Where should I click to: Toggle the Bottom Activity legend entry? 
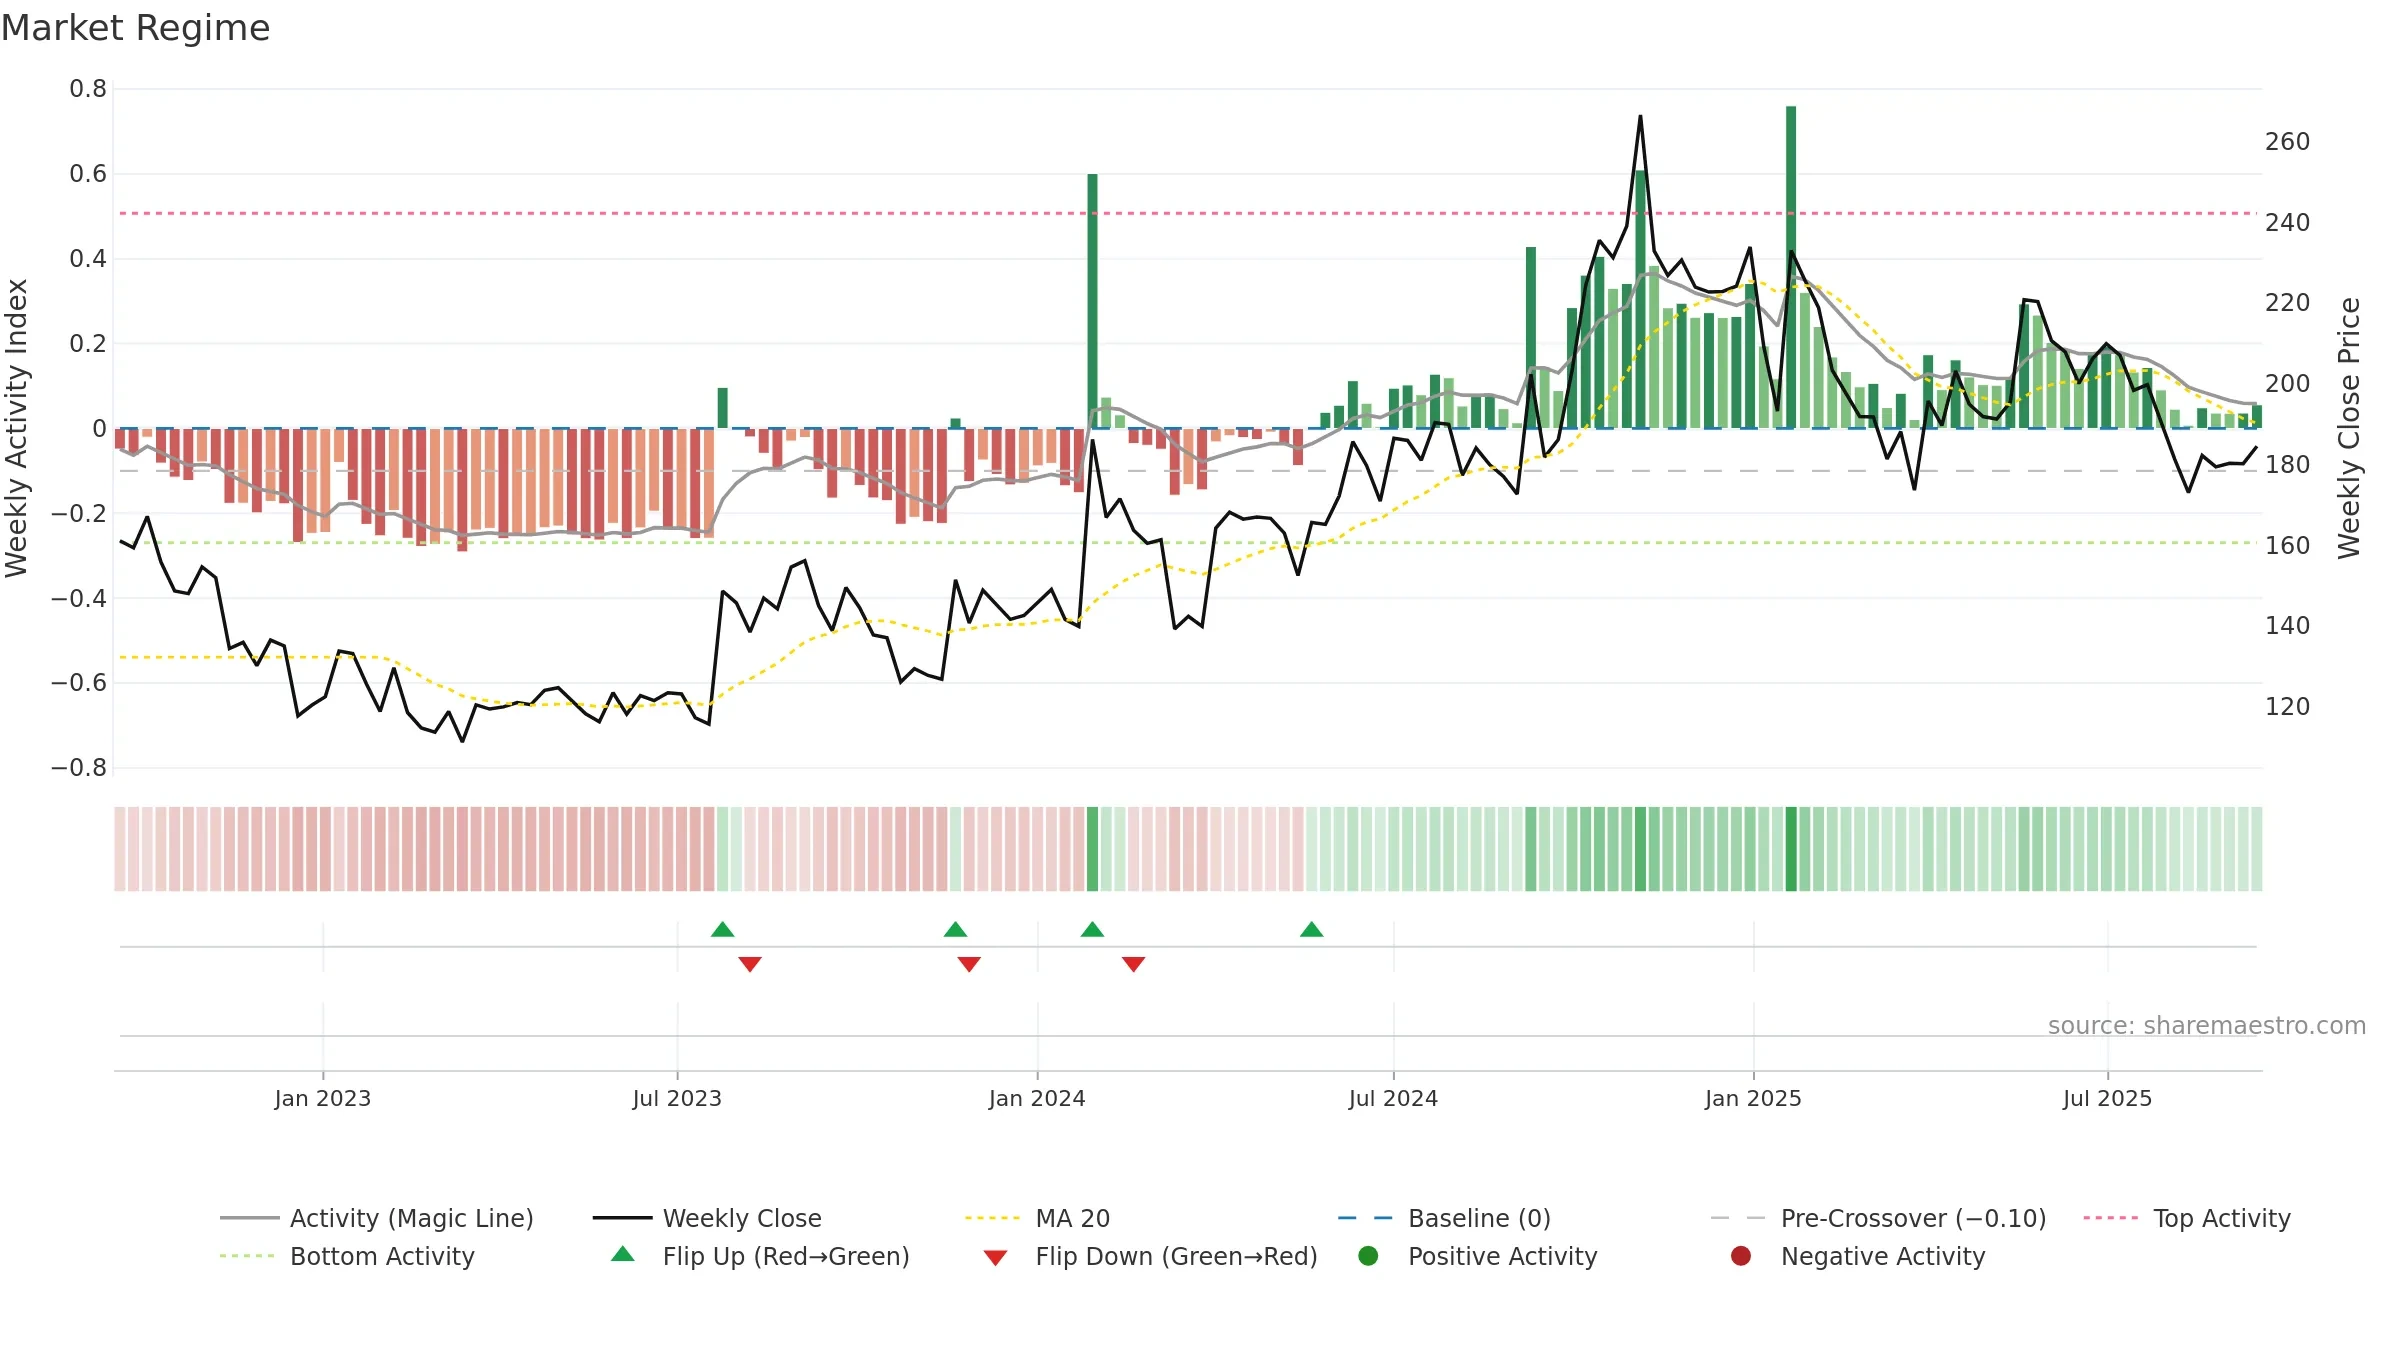[x=347, y=1256]
